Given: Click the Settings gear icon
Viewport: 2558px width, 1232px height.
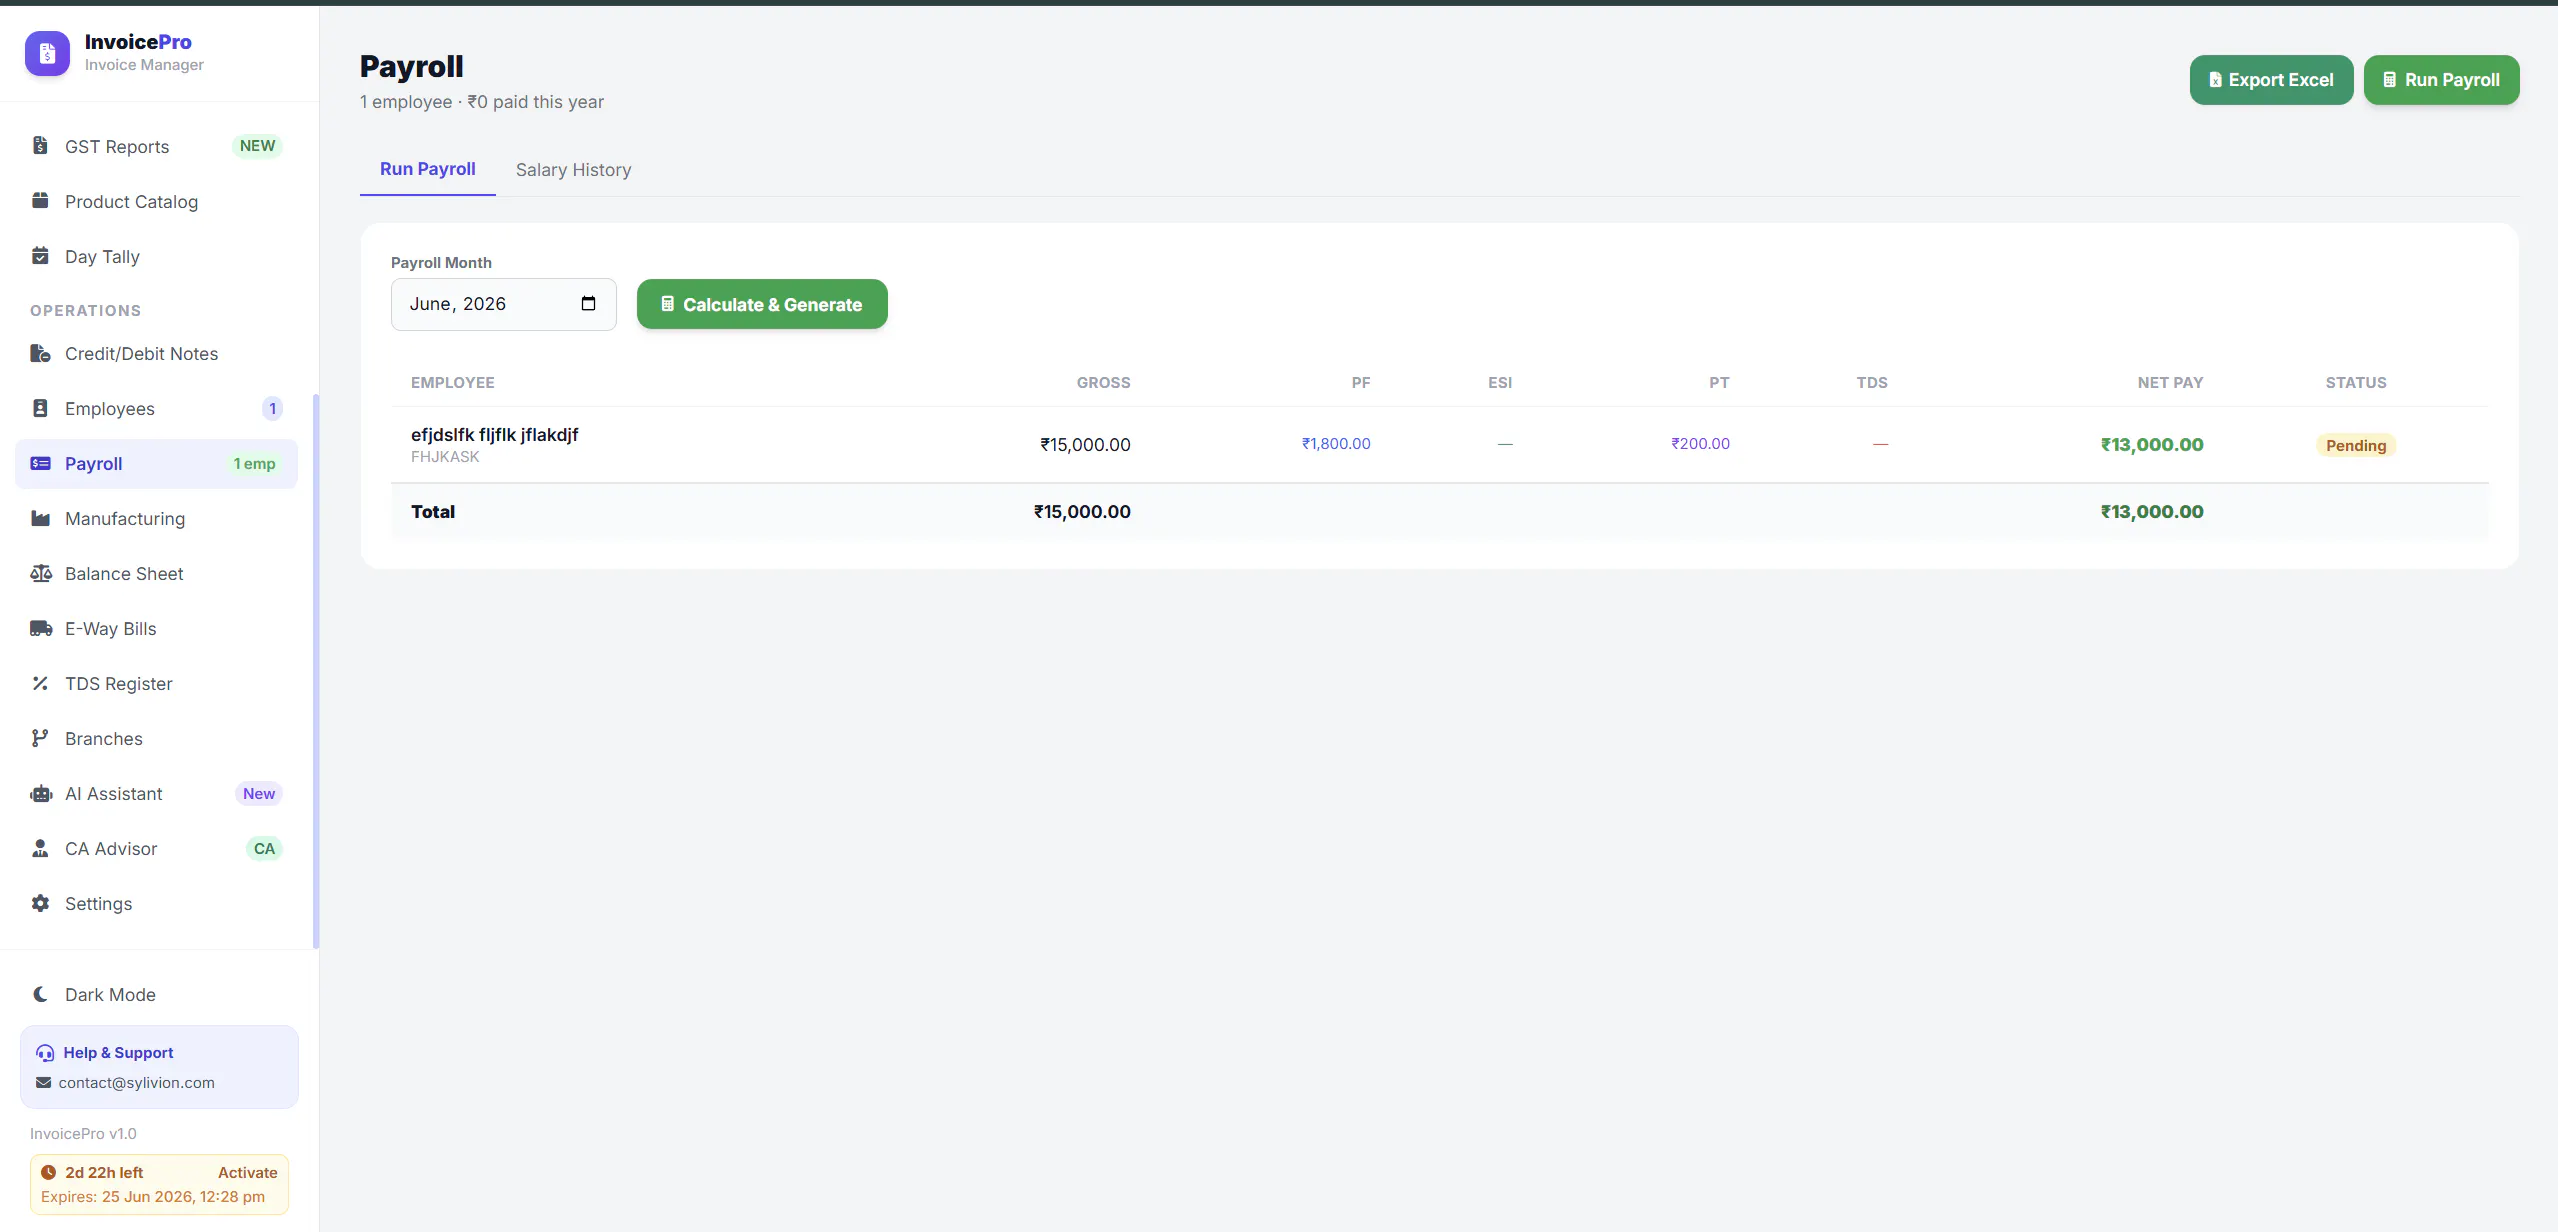Looking at the screenshot, I should click(40, 903).
